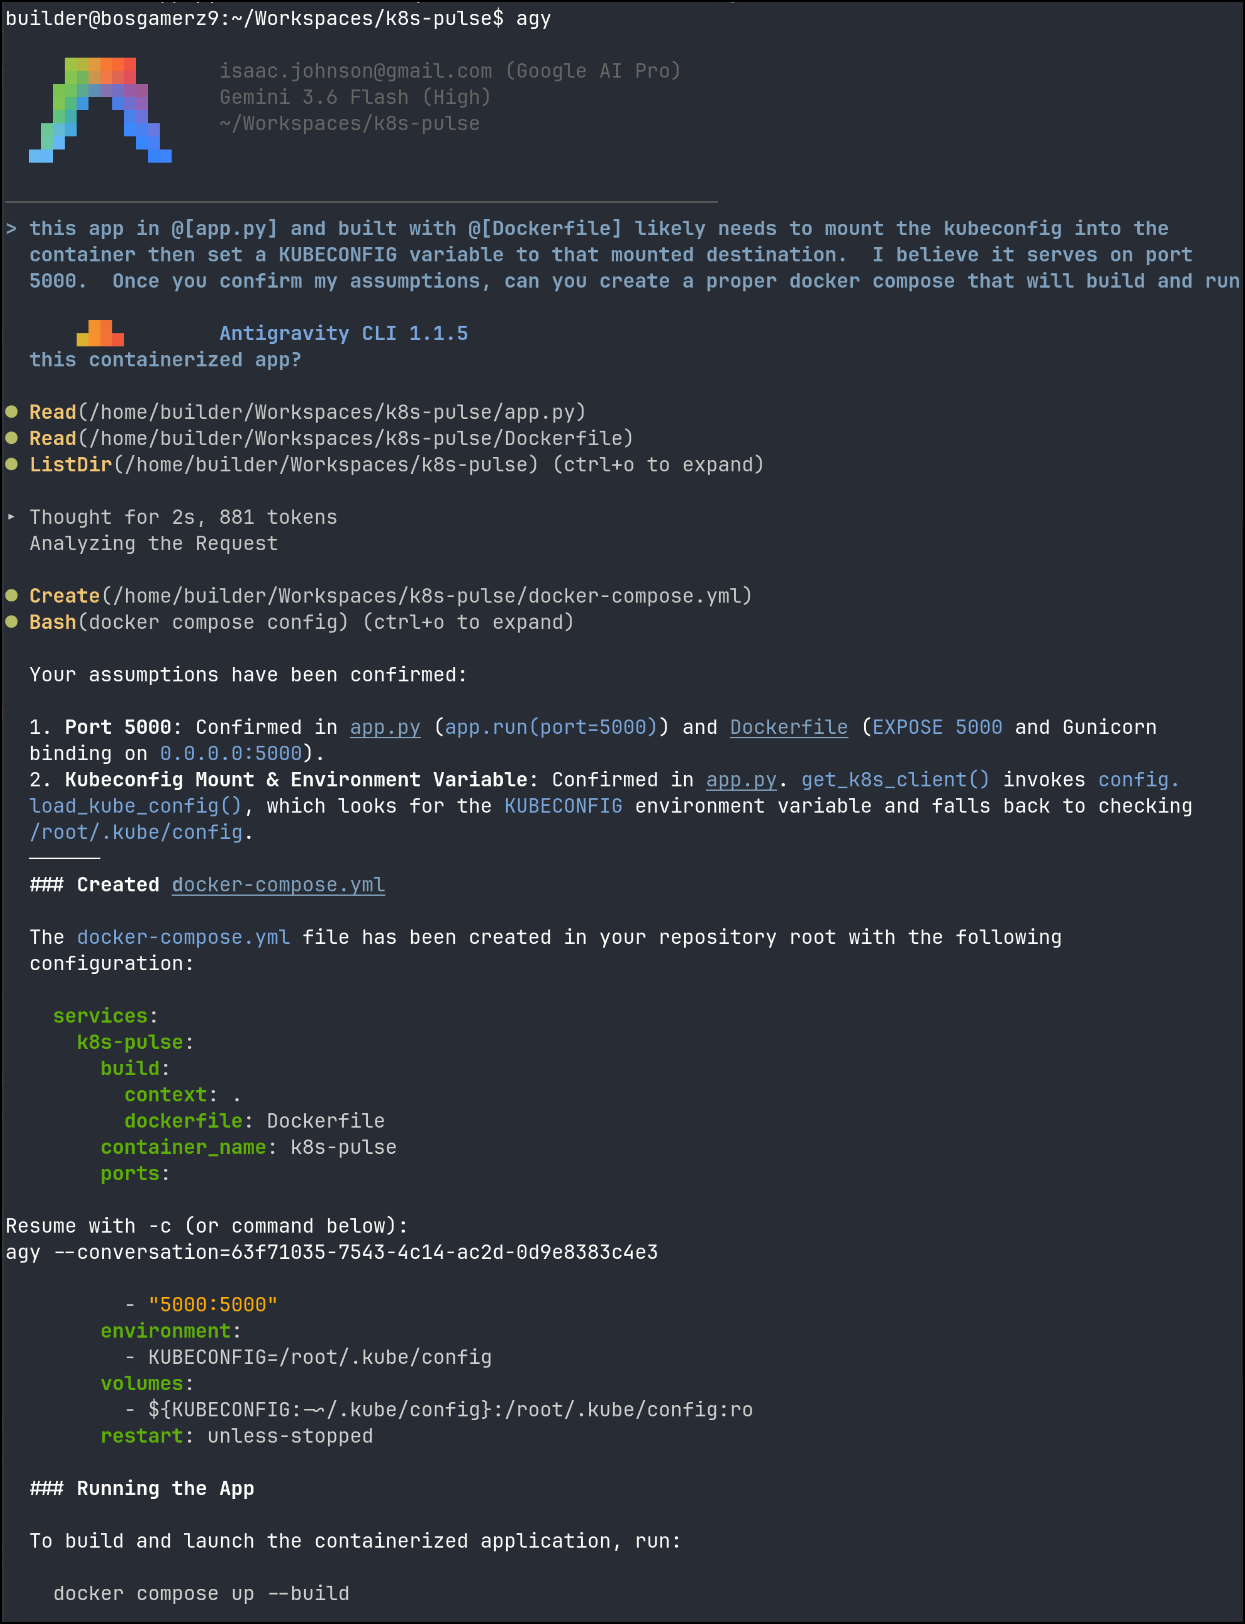This screenshot has height=1624, width=1245.
Task: Click the bullet beside Read app.py
Action: click(x=12, y=412)
